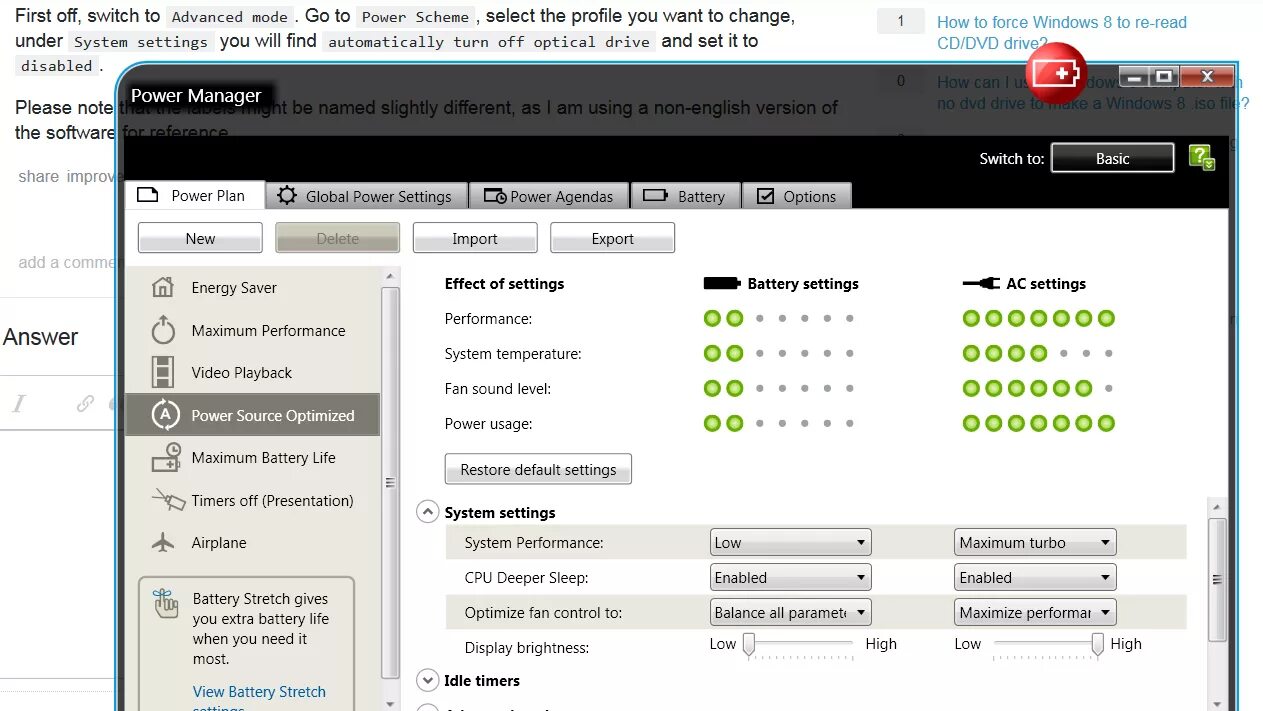Screen dimensions: 1263x711
Task: Click the New power plan button
Action: click(x=200, y=238)
